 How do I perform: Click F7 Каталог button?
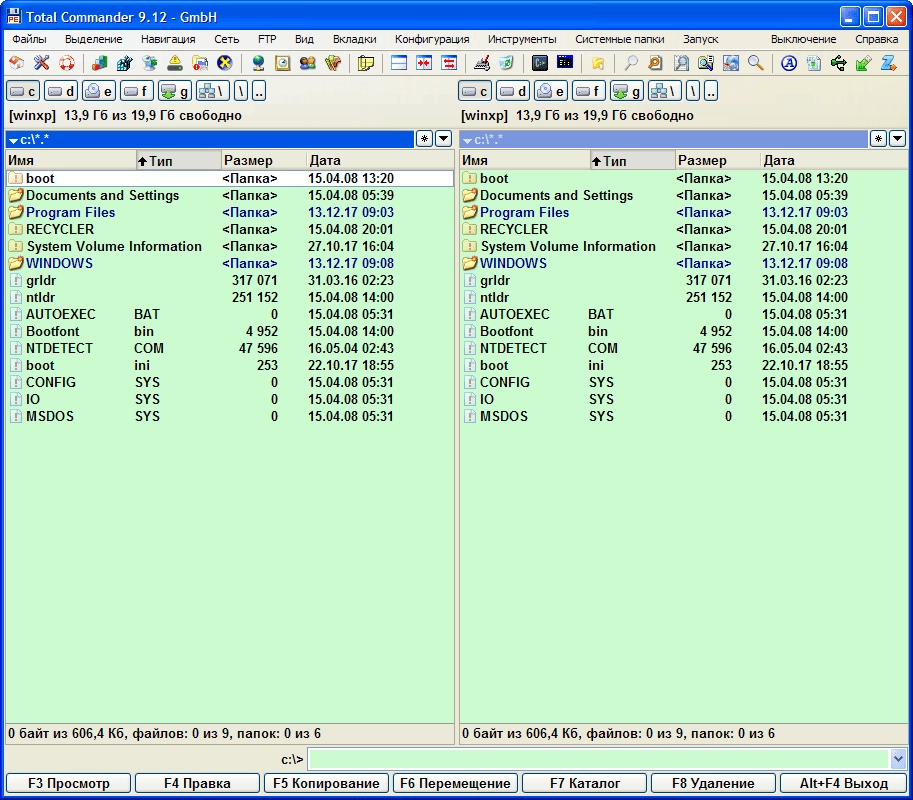[x=585, y=783]
